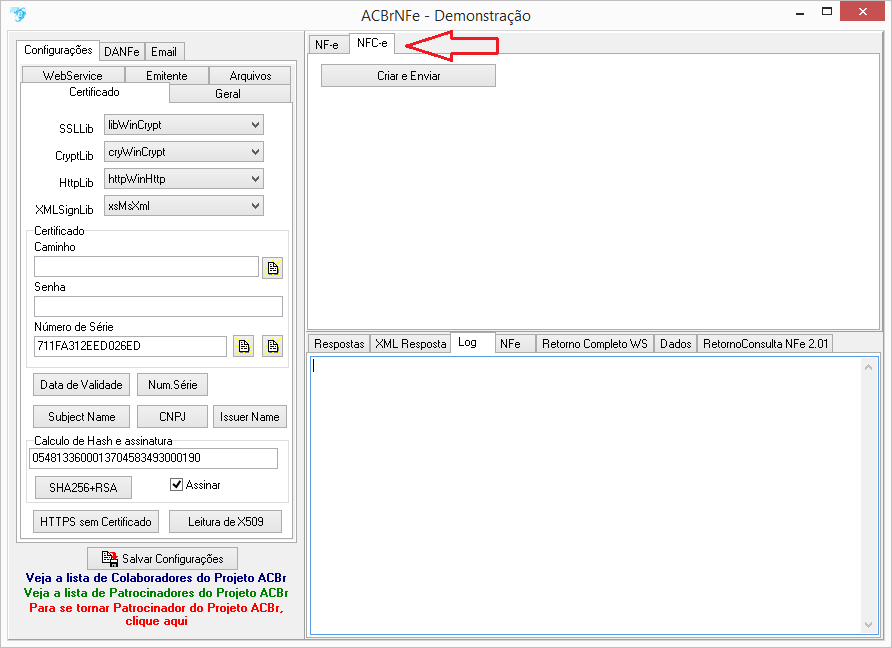
Task: Save settings with Salvar Configurações button
Action: tap(162, 559)
